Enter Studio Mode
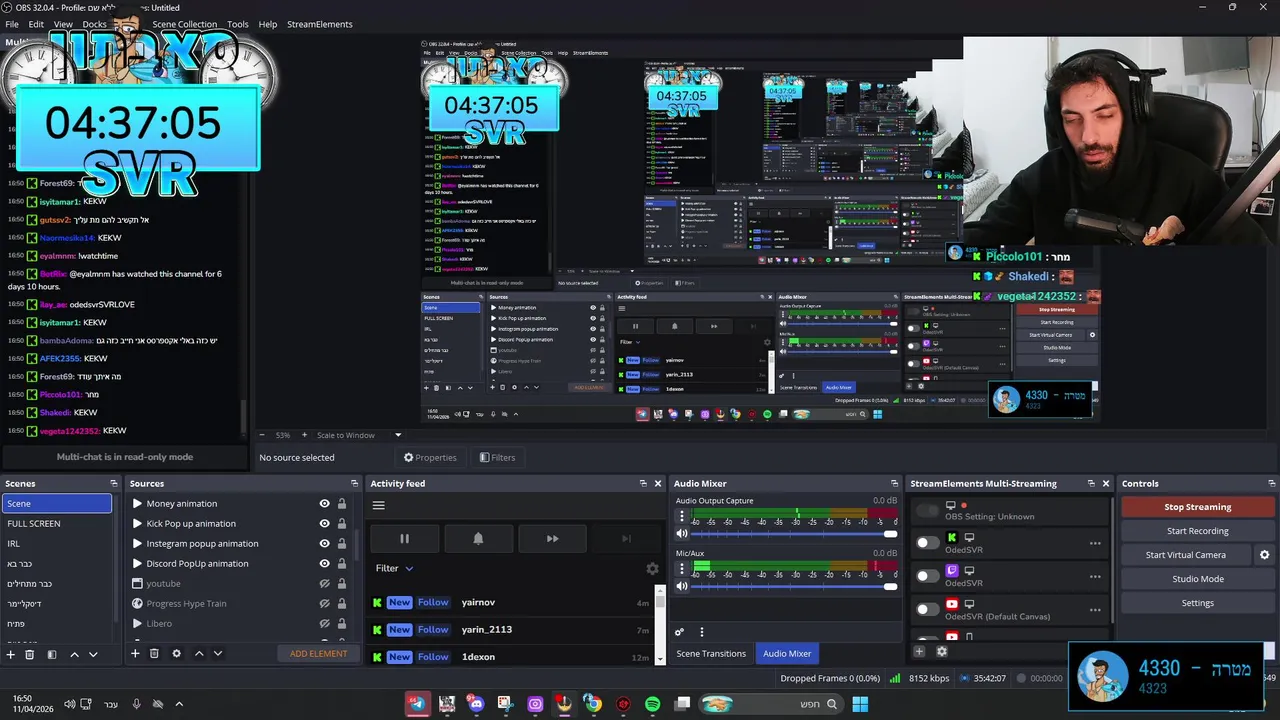 point(1197,579)
